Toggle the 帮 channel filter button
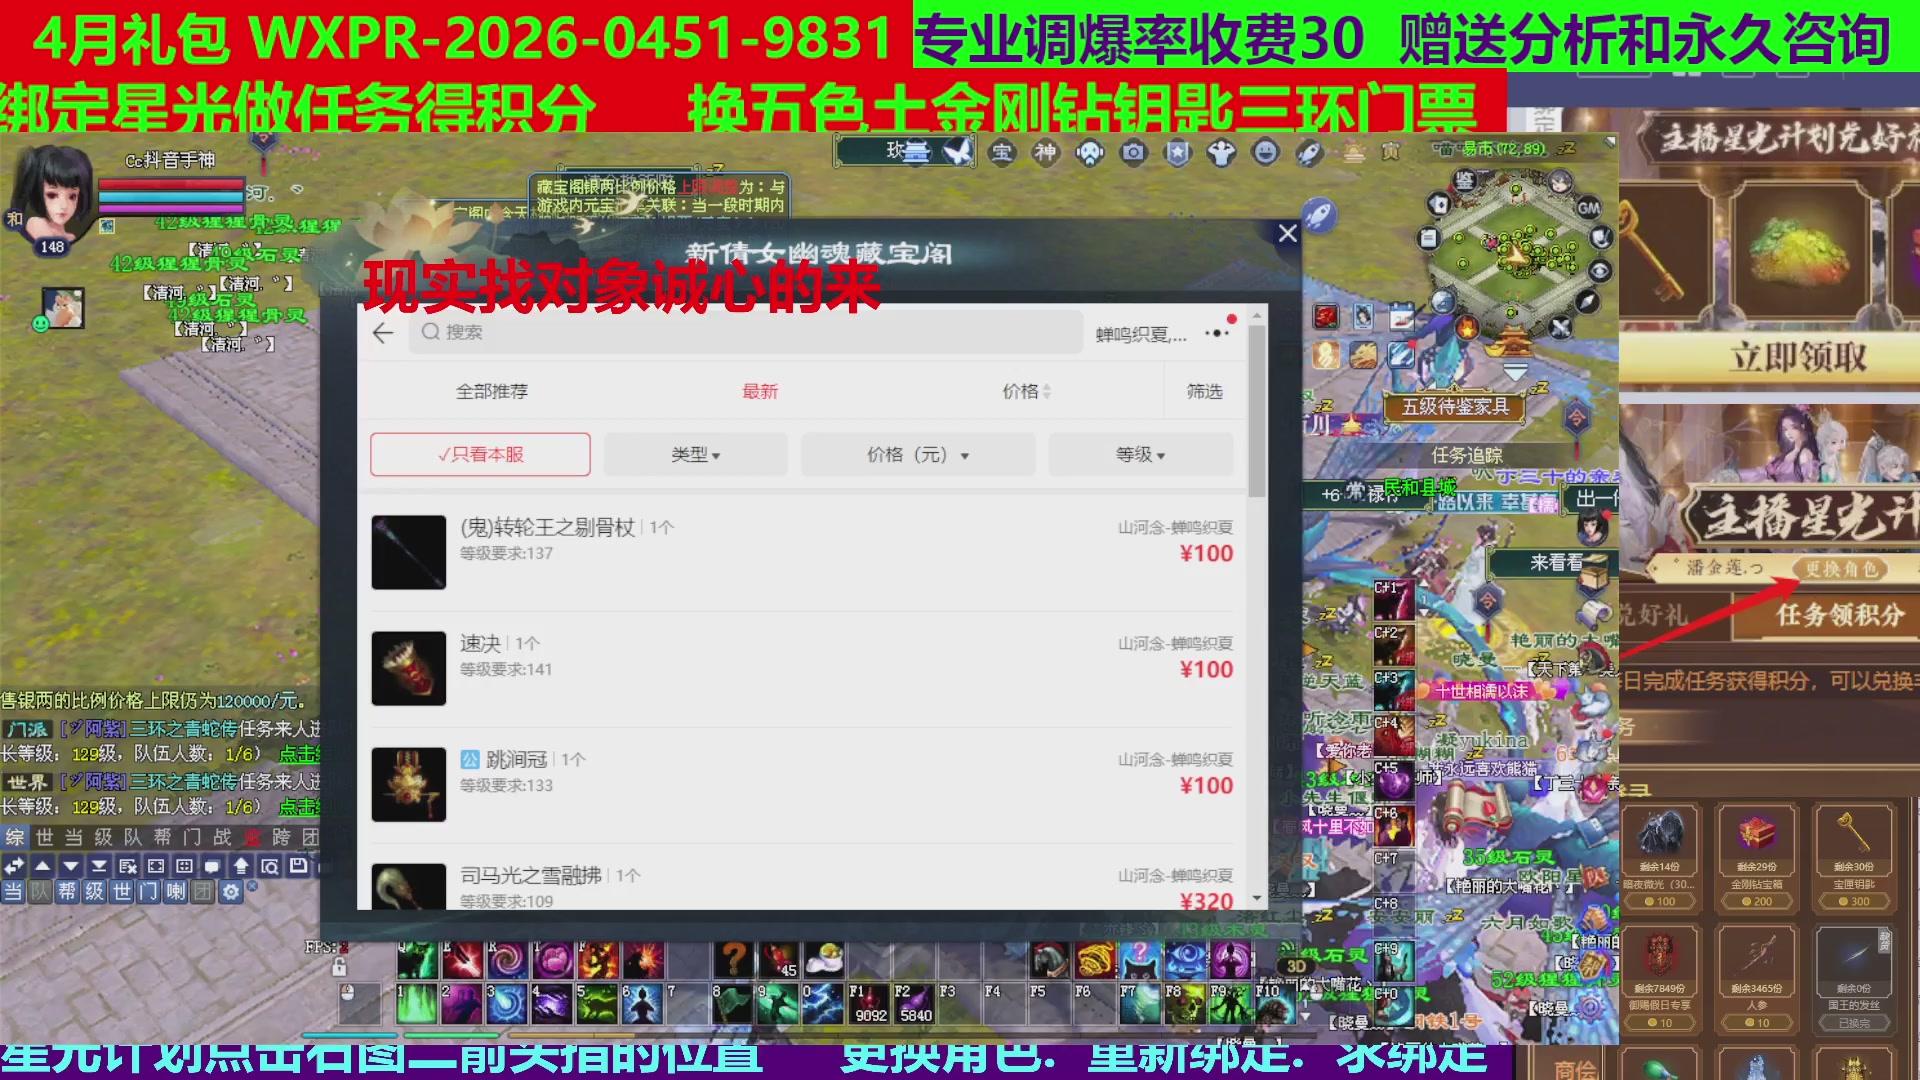1920x1080 pixels. tap(67, 891)
